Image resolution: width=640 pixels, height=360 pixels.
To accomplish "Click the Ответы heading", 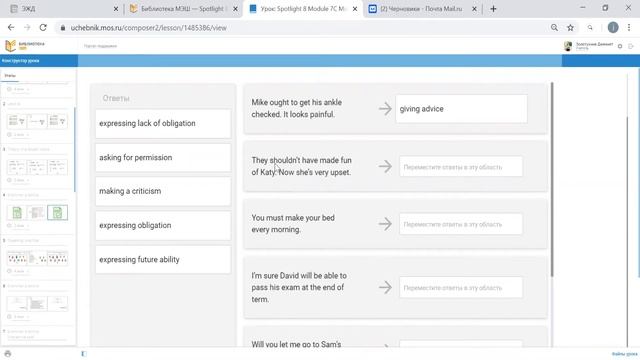I will pyautogui.click(x=116, y=98).
